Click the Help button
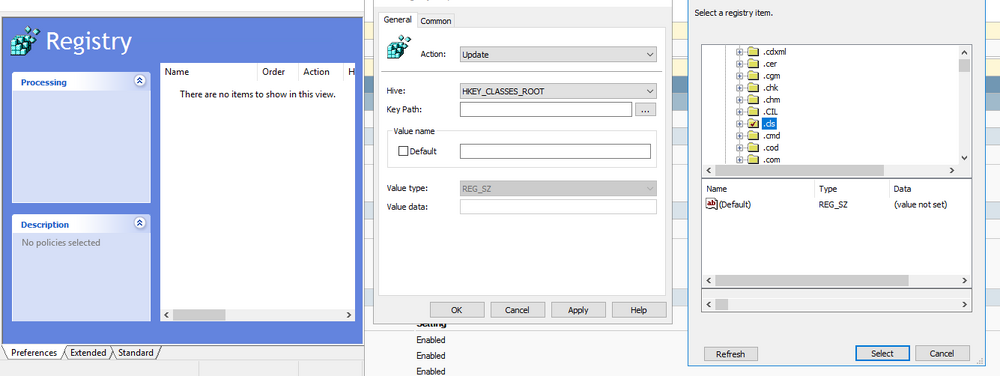This screenshot has height=376, width=1000. click(x=638, y=310)
